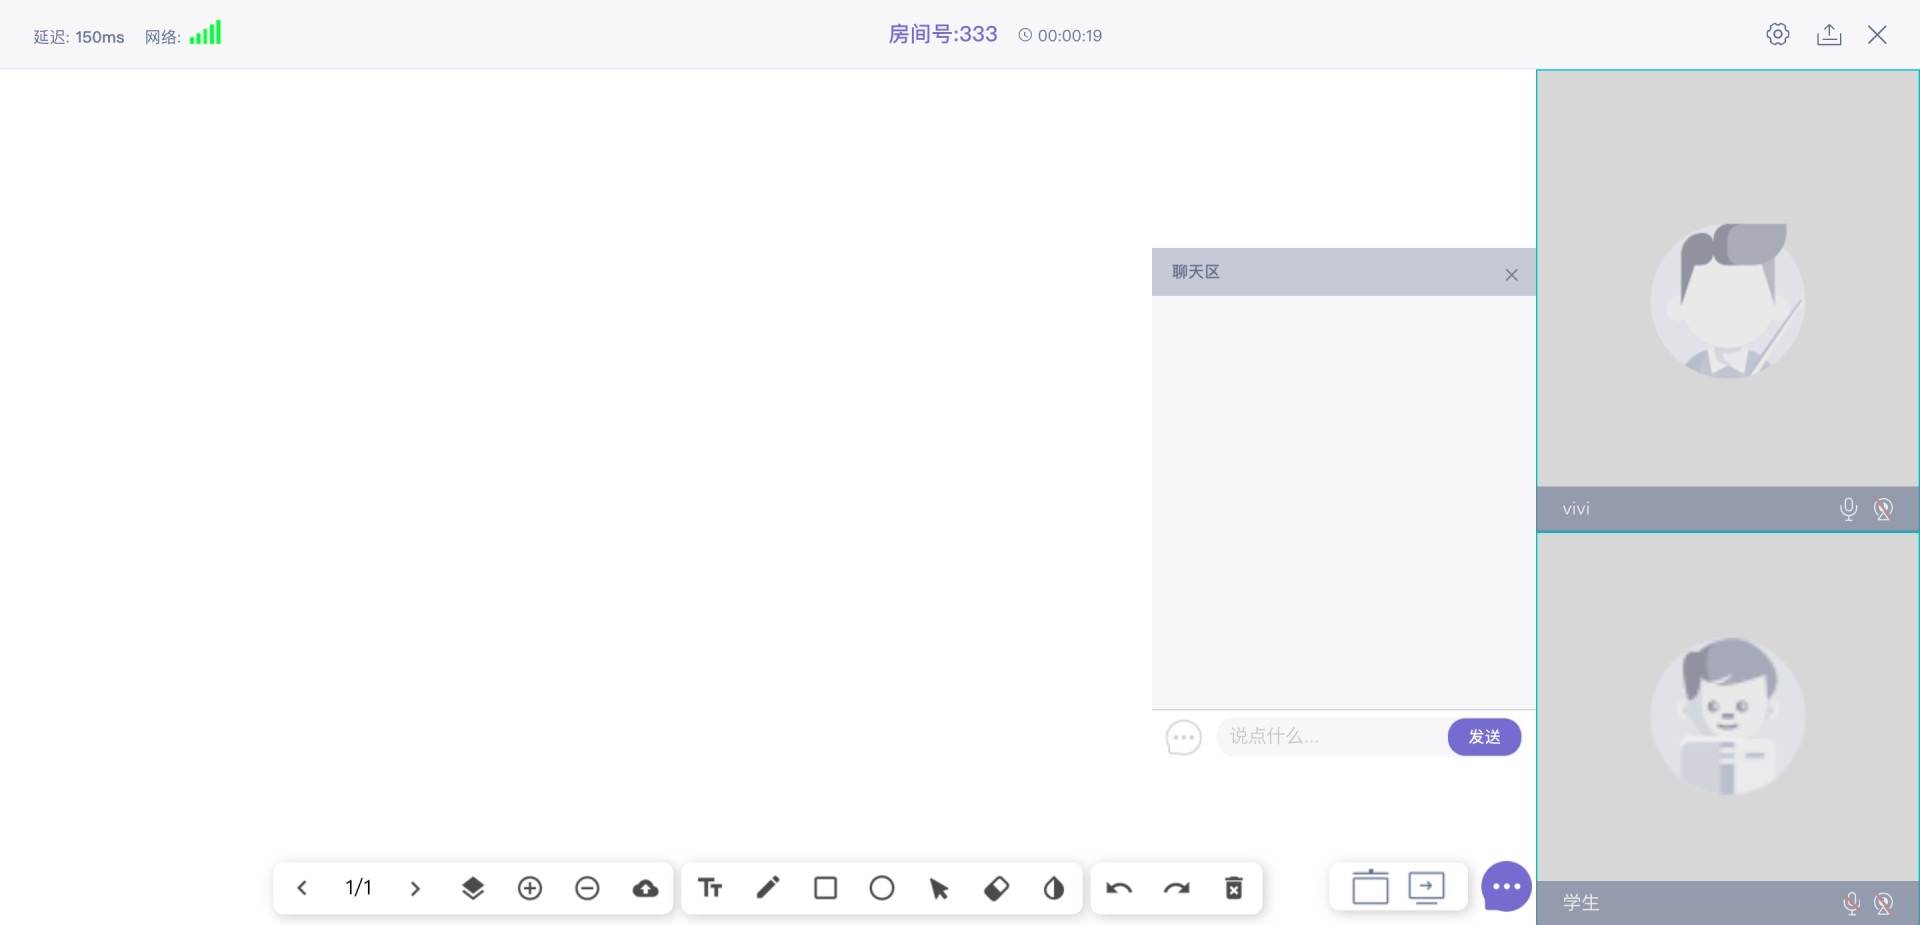Image resolution: width=1920 pixels, height=925 pixels.
Task: Upload a file with the cloud icon
Action: click(x=645, y=888)
